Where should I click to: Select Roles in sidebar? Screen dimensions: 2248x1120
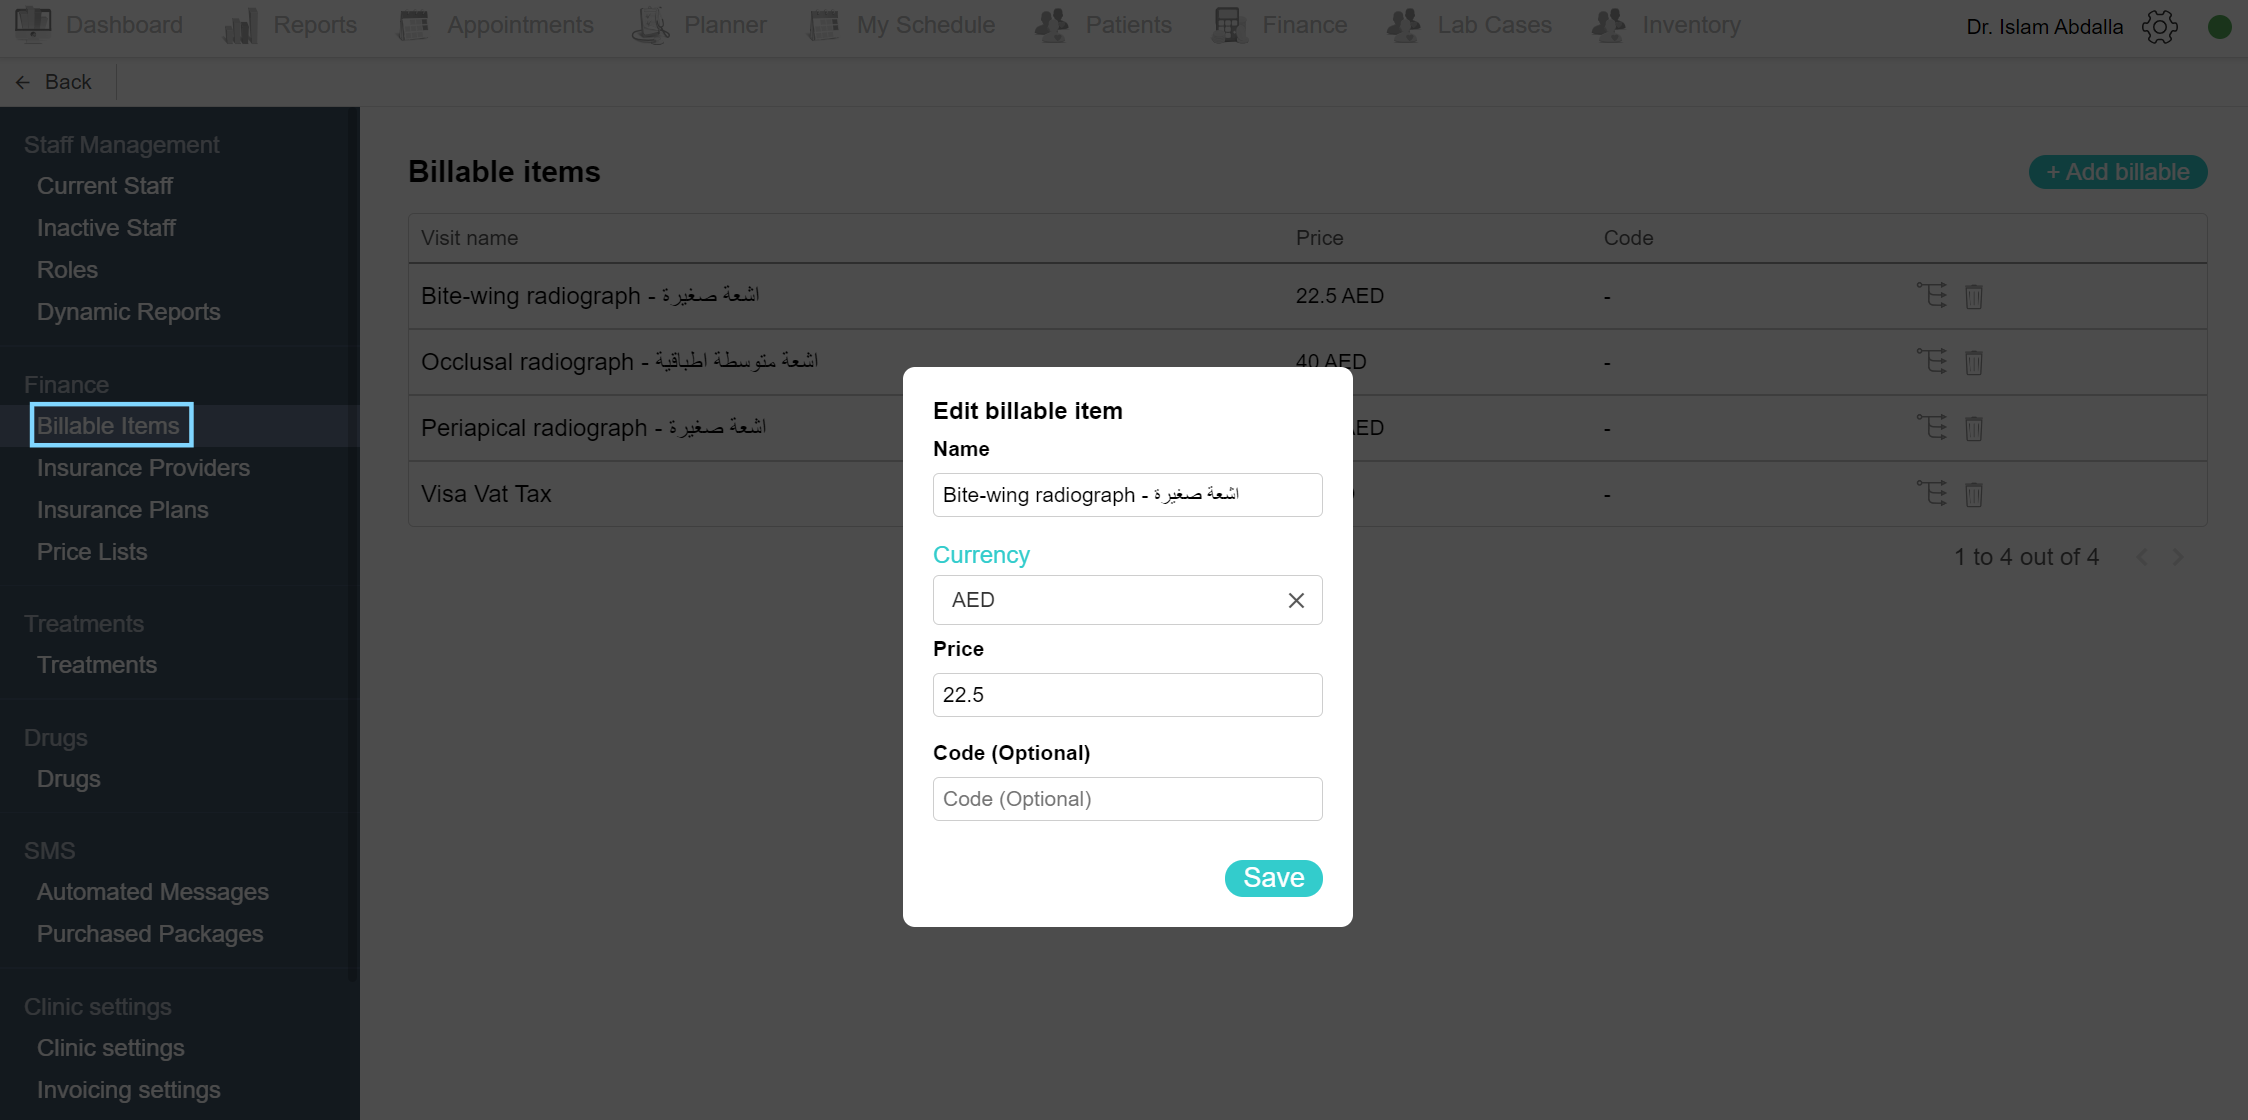point(67,270)
